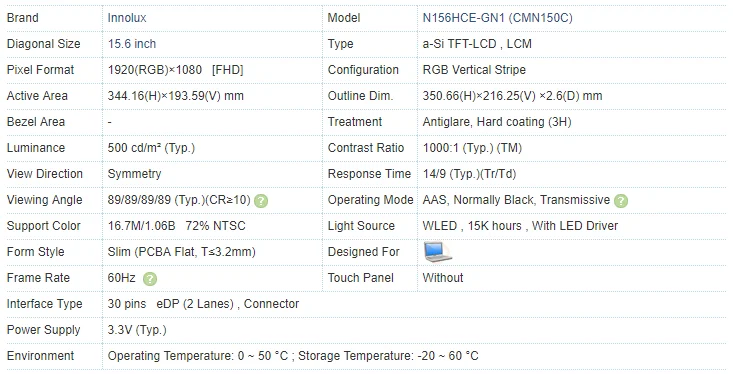
Task: Select the Touch Panel Without value
Action: point(443,278)
